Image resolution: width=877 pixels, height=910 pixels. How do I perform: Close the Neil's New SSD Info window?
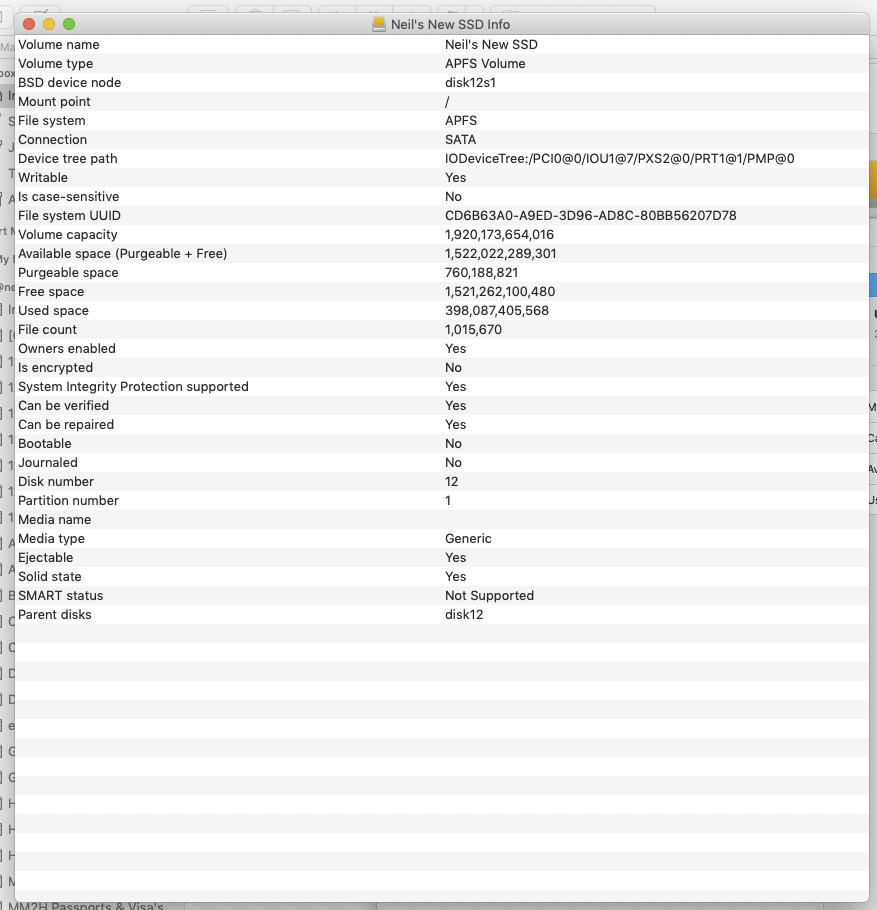[x=29, y=24]
